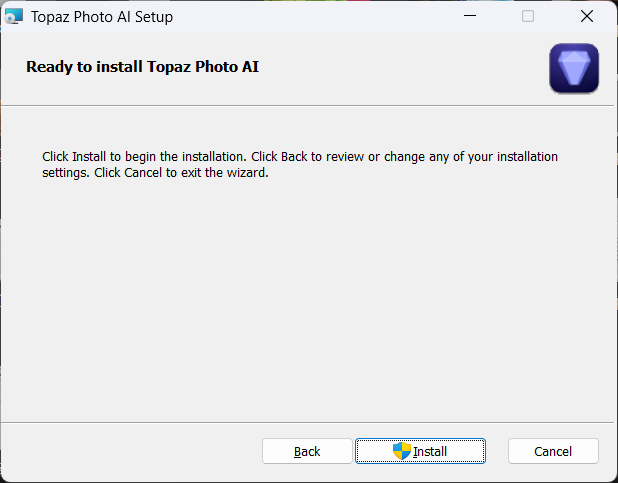
Task: Click the installation instructions paragraph
Action: point(300,164)
